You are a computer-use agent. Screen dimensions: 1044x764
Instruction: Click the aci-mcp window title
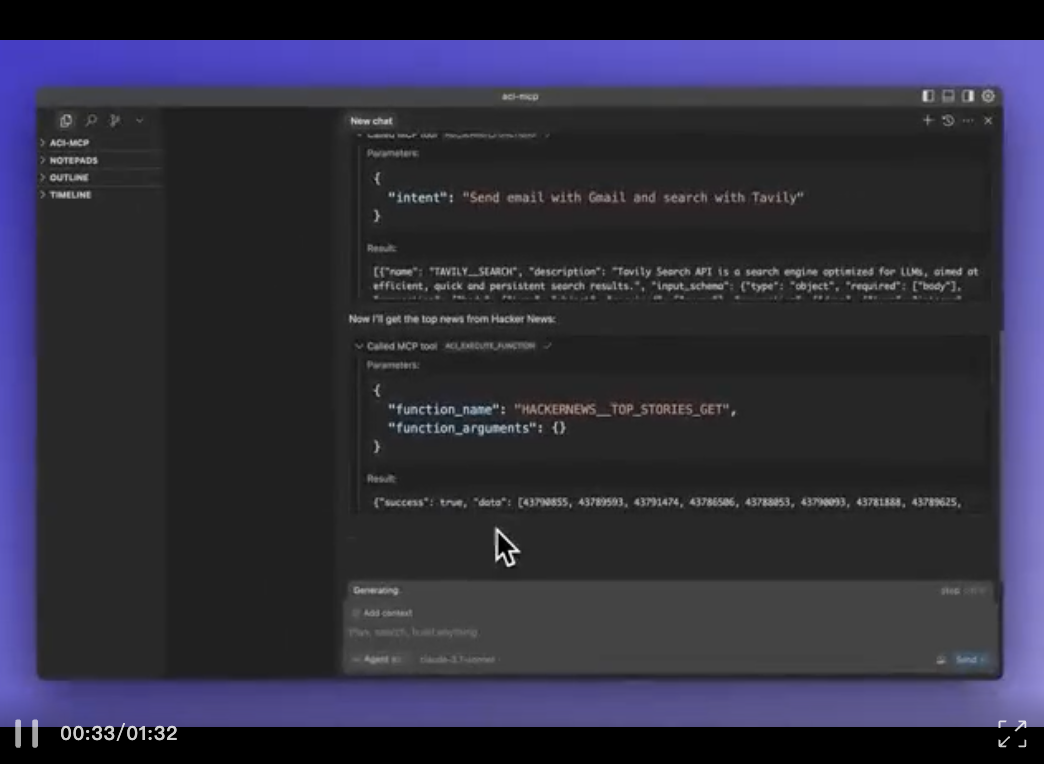(520, 97)
